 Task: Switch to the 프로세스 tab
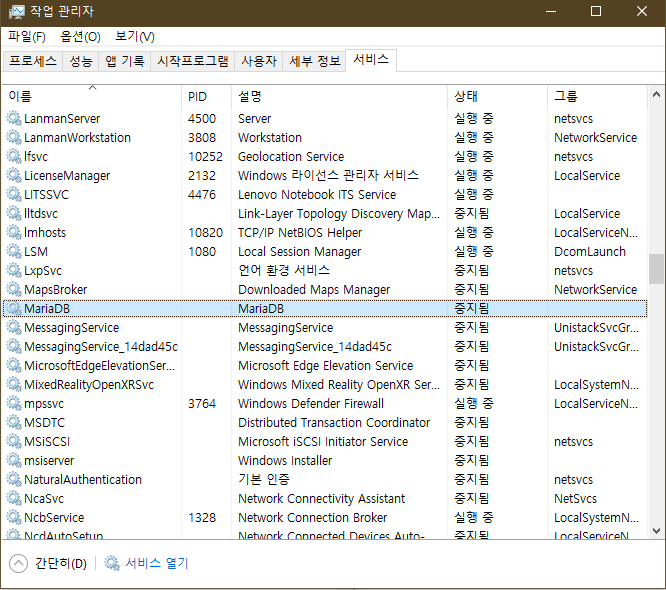coord(33,61)
